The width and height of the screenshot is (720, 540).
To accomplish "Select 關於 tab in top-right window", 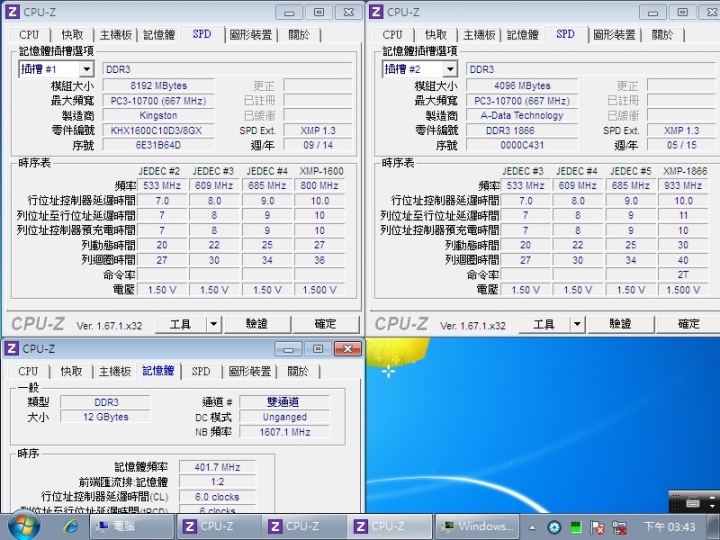I will pos(663,35).
